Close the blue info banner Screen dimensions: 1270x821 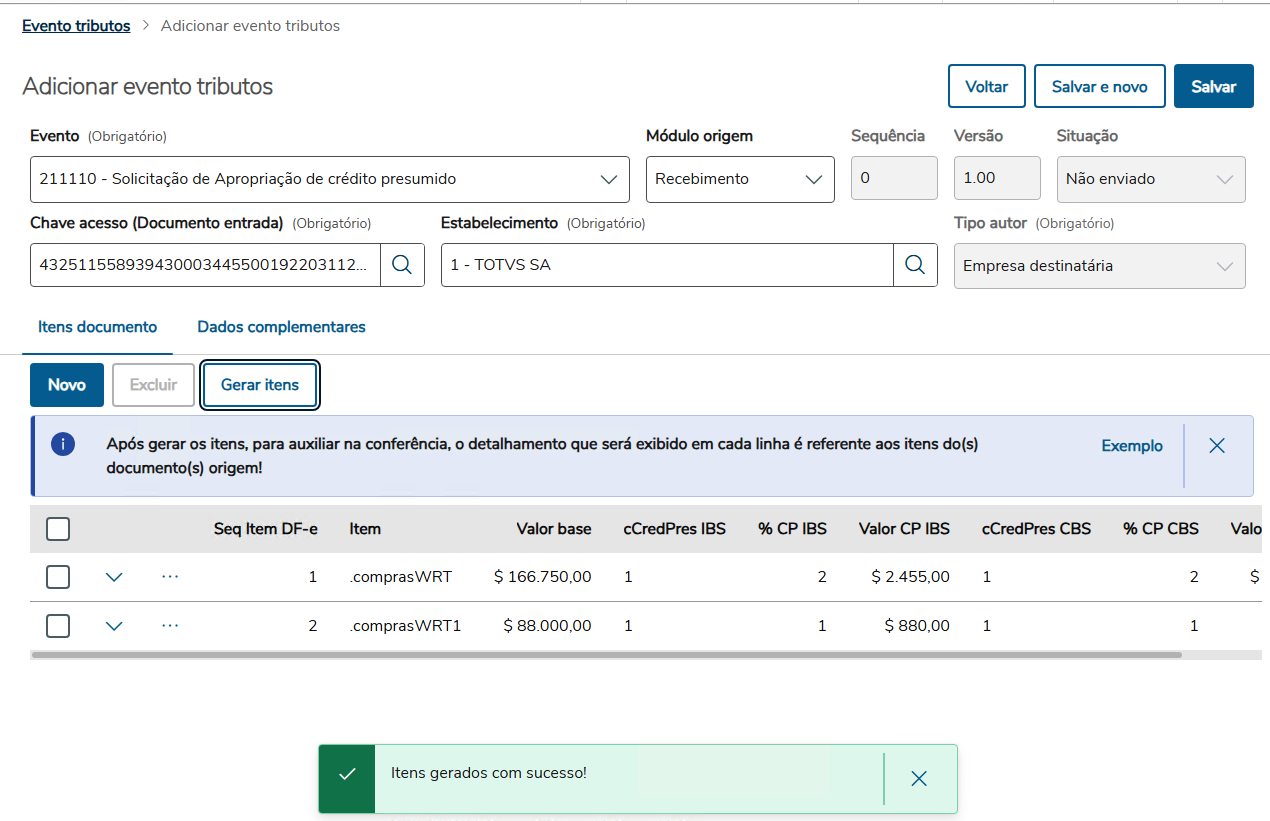(1217, 446)
